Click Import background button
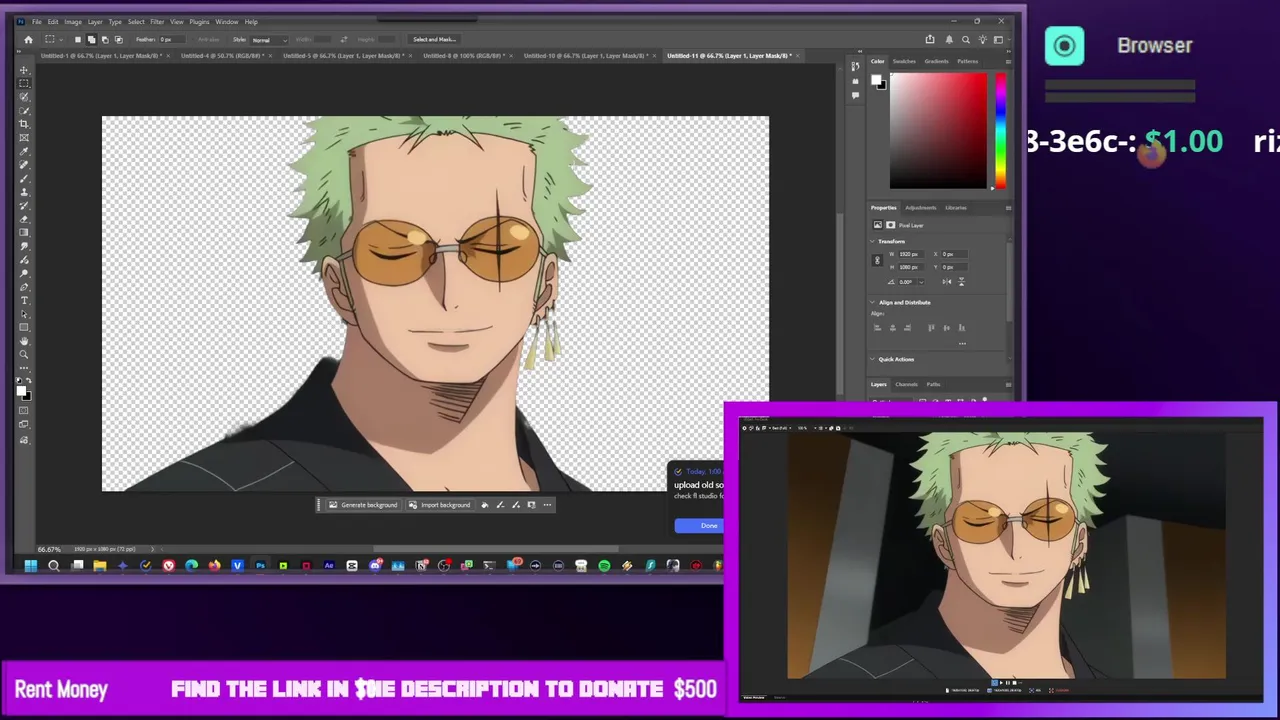1280x720 pixels. 439,505
